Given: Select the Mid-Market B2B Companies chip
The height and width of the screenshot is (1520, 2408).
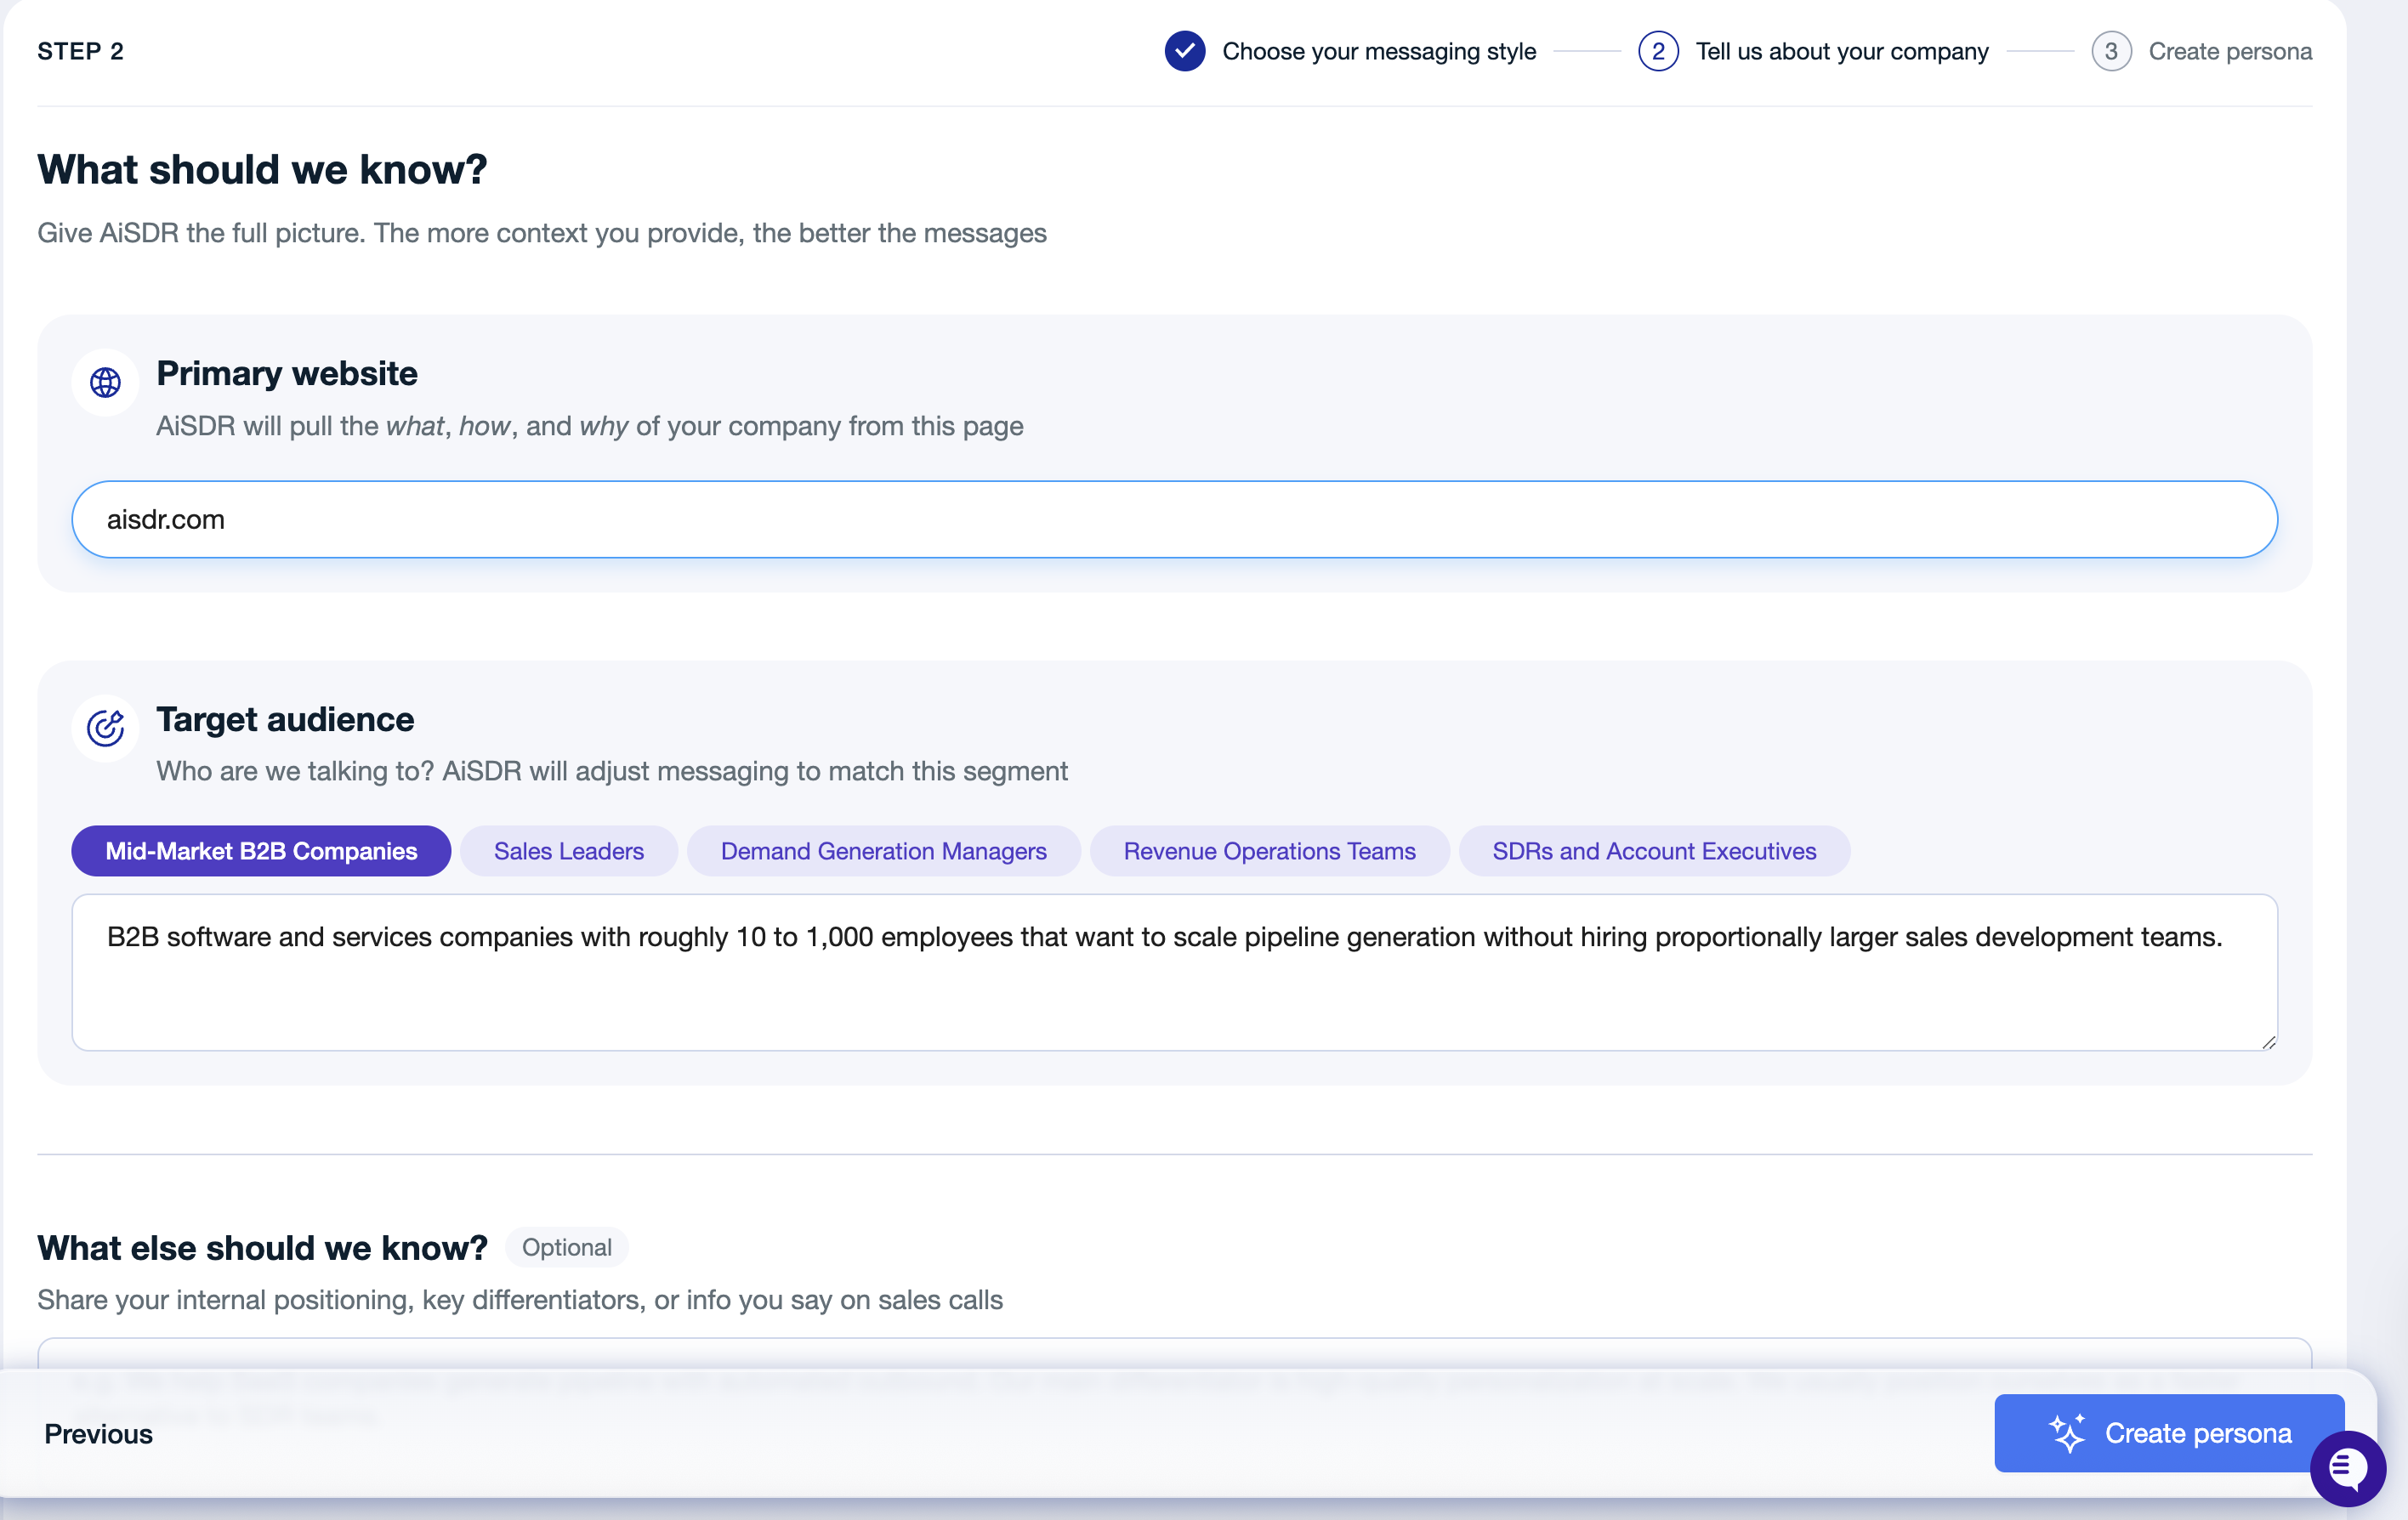Looking at the screenshot, I should tap(261, 851).
